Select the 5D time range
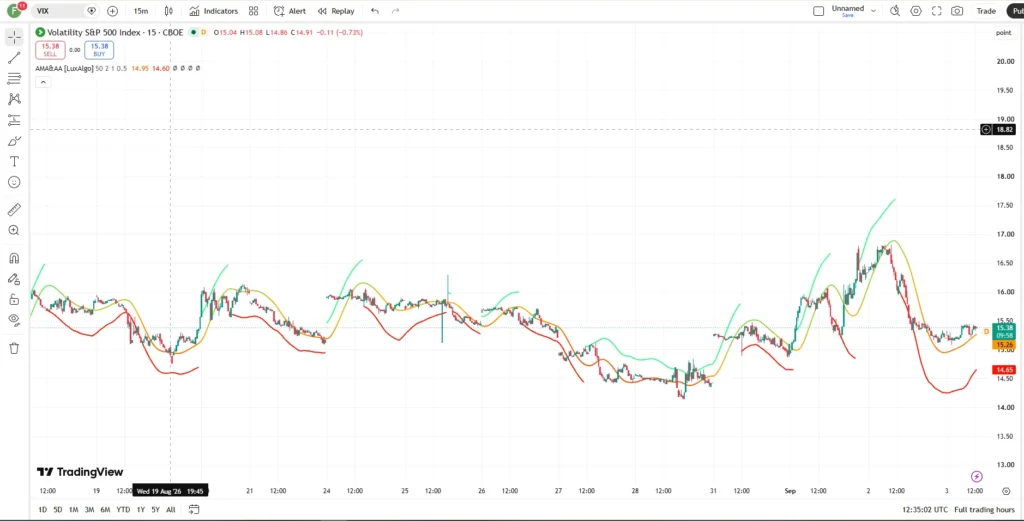Screen dimensions: 1024x521 (x=58, y=509)
